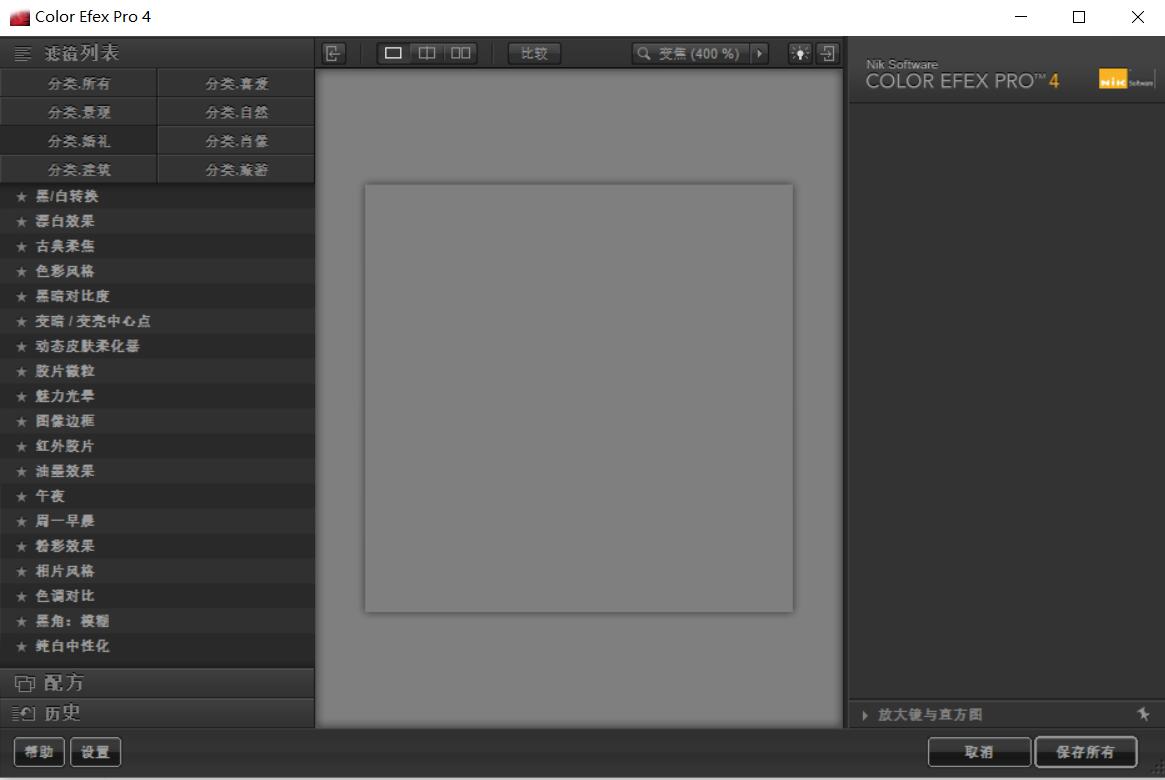Click the 配方 recipes icon

25,683
